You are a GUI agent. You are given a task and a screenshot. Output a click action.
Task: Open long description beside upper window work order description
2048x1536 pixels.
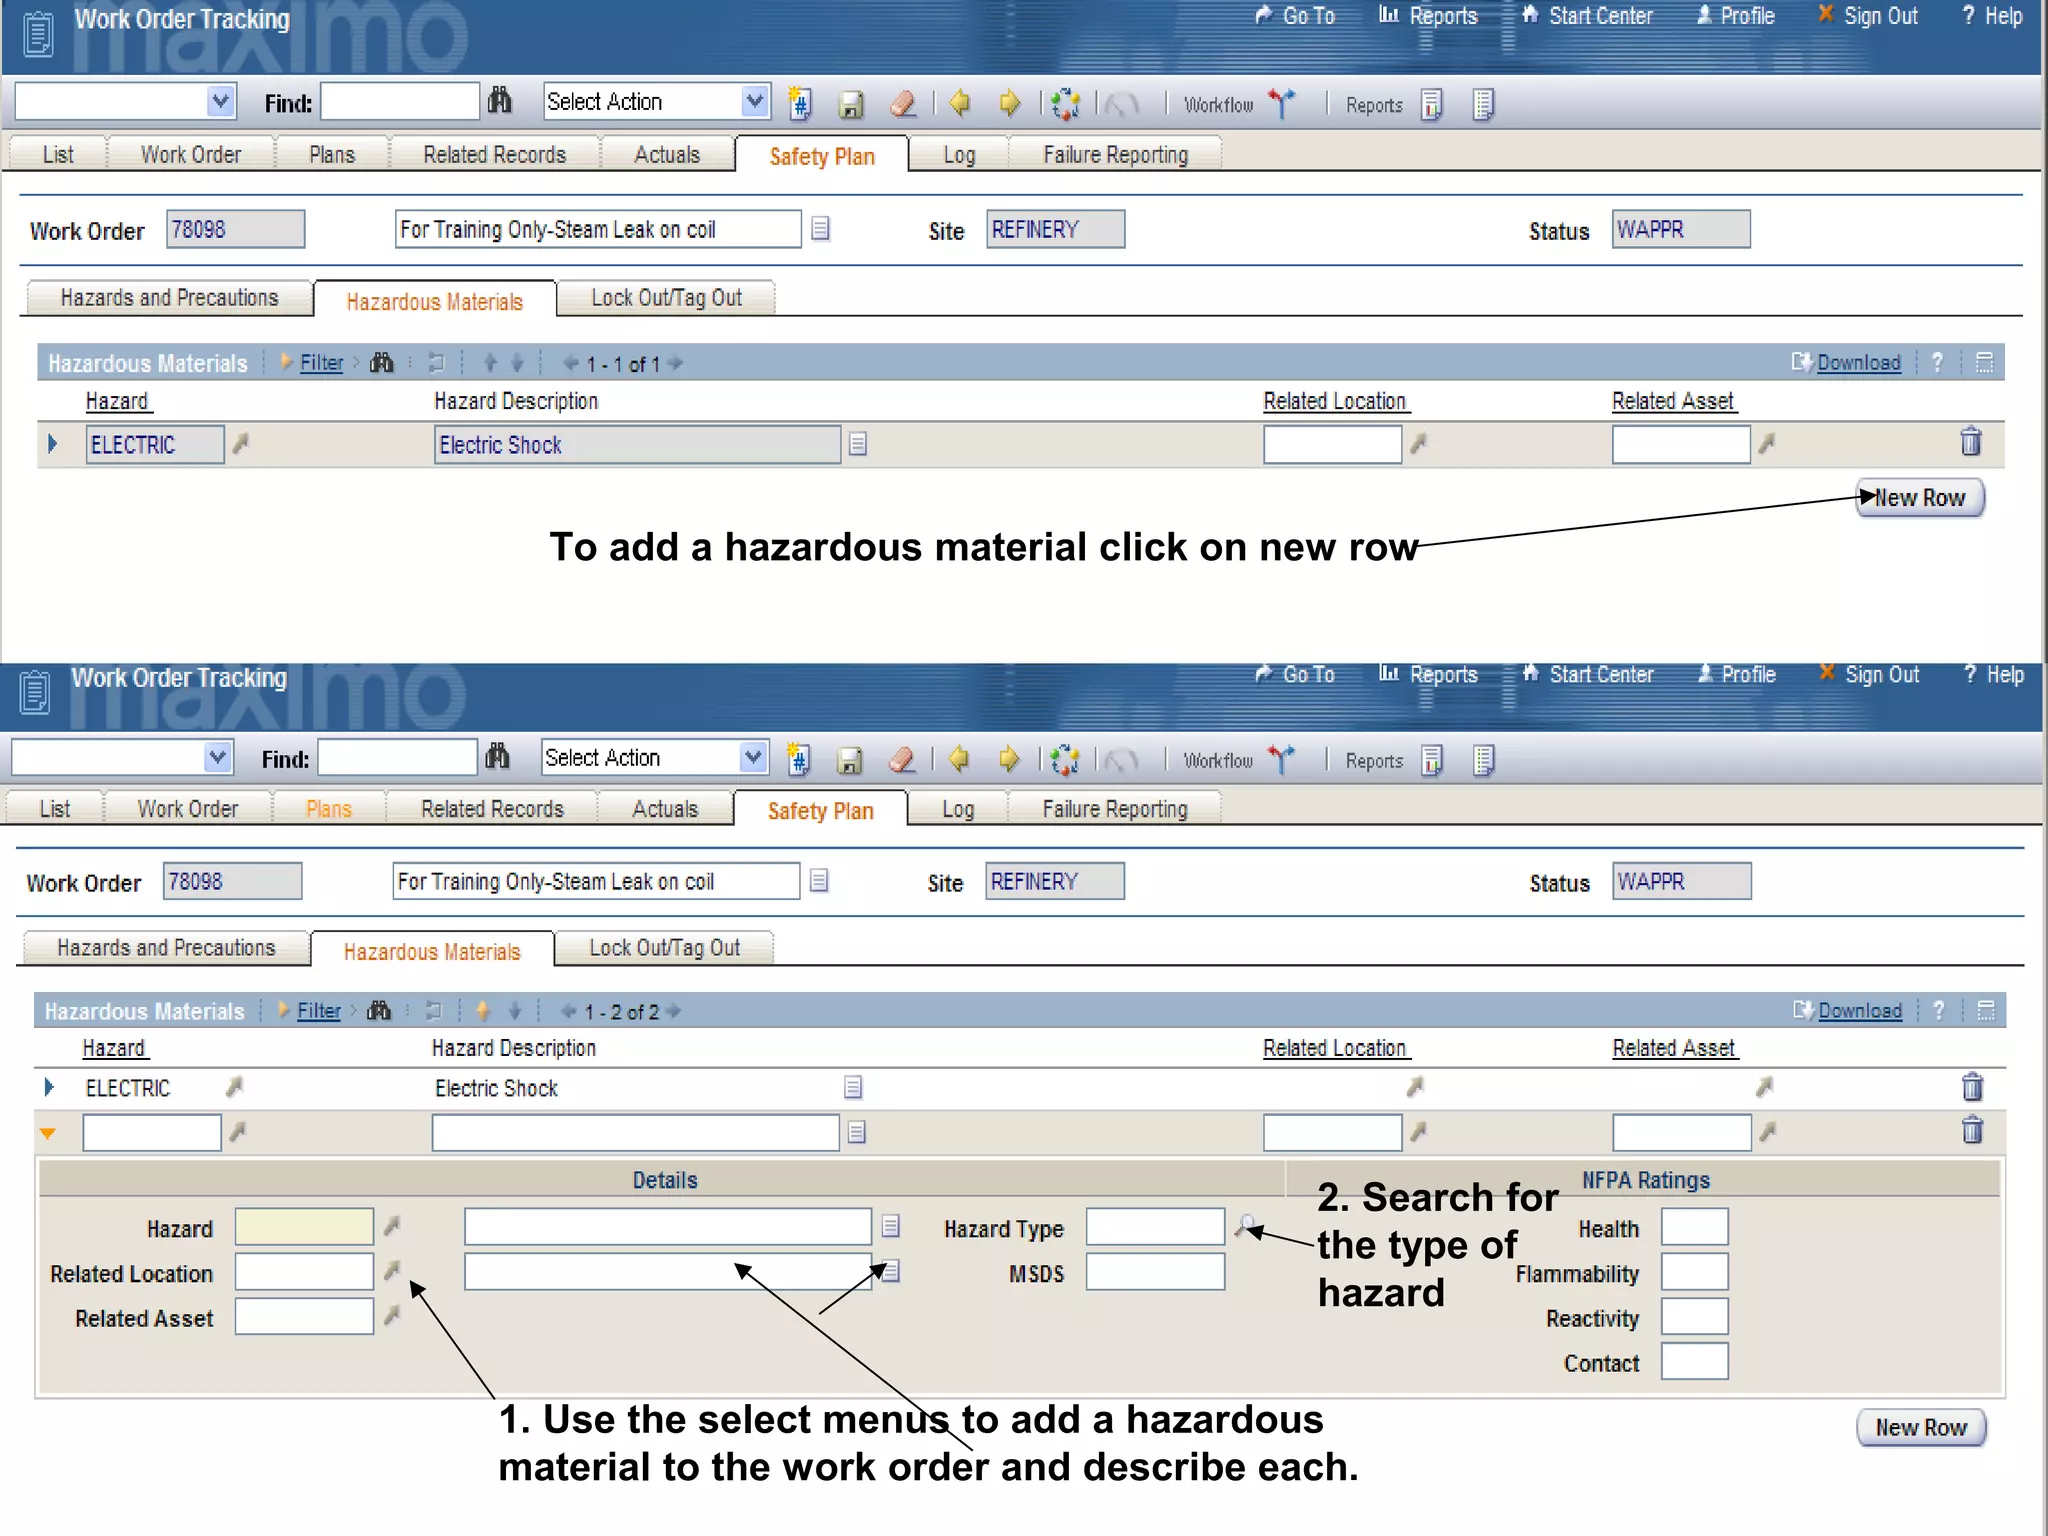[820, 229]
